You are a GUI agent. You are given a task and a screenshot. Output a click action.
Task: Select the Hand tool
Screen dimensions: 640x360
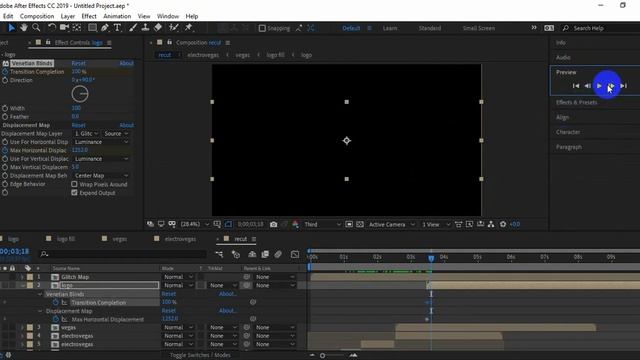[x=24, y=27]
